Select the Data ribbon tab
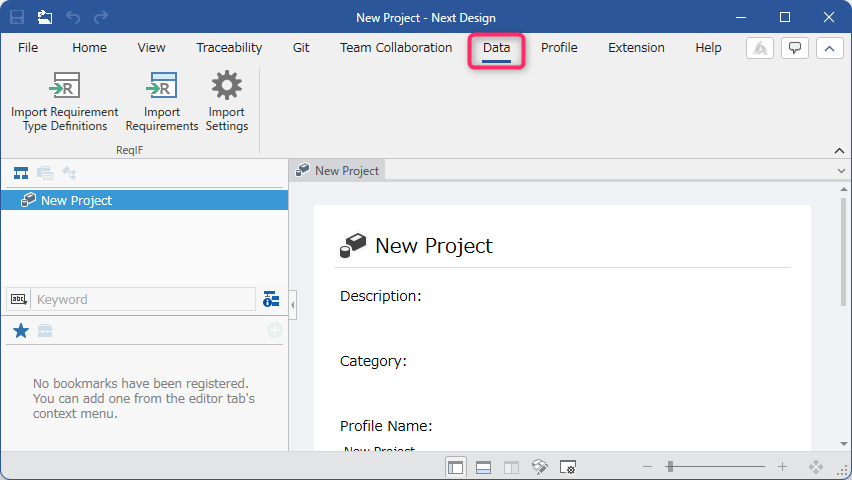This screenshot has height=480, width=852. (x=496, y=48)
